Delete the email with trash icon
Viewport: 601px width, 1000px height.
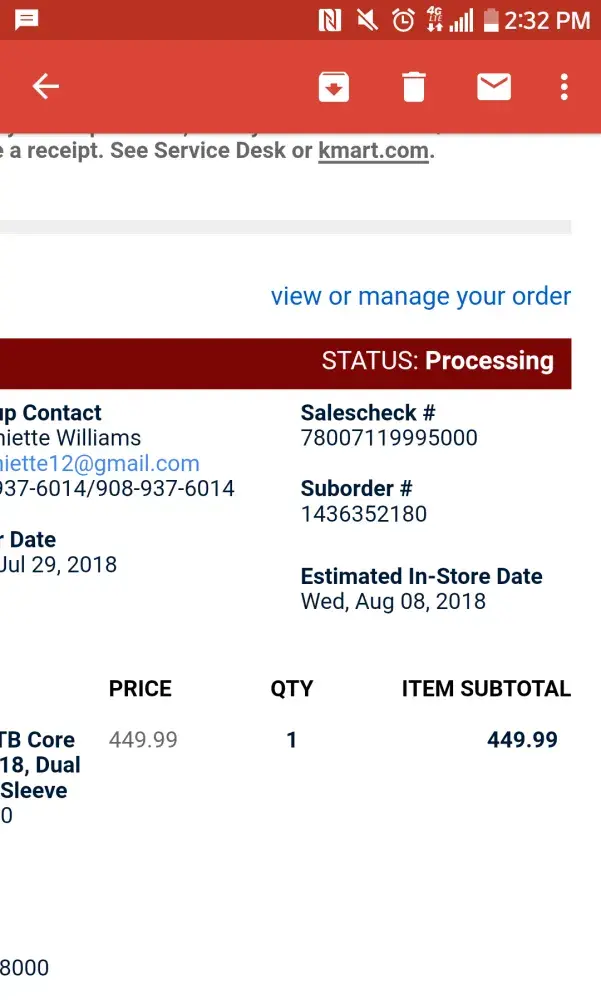coord(413,87)
